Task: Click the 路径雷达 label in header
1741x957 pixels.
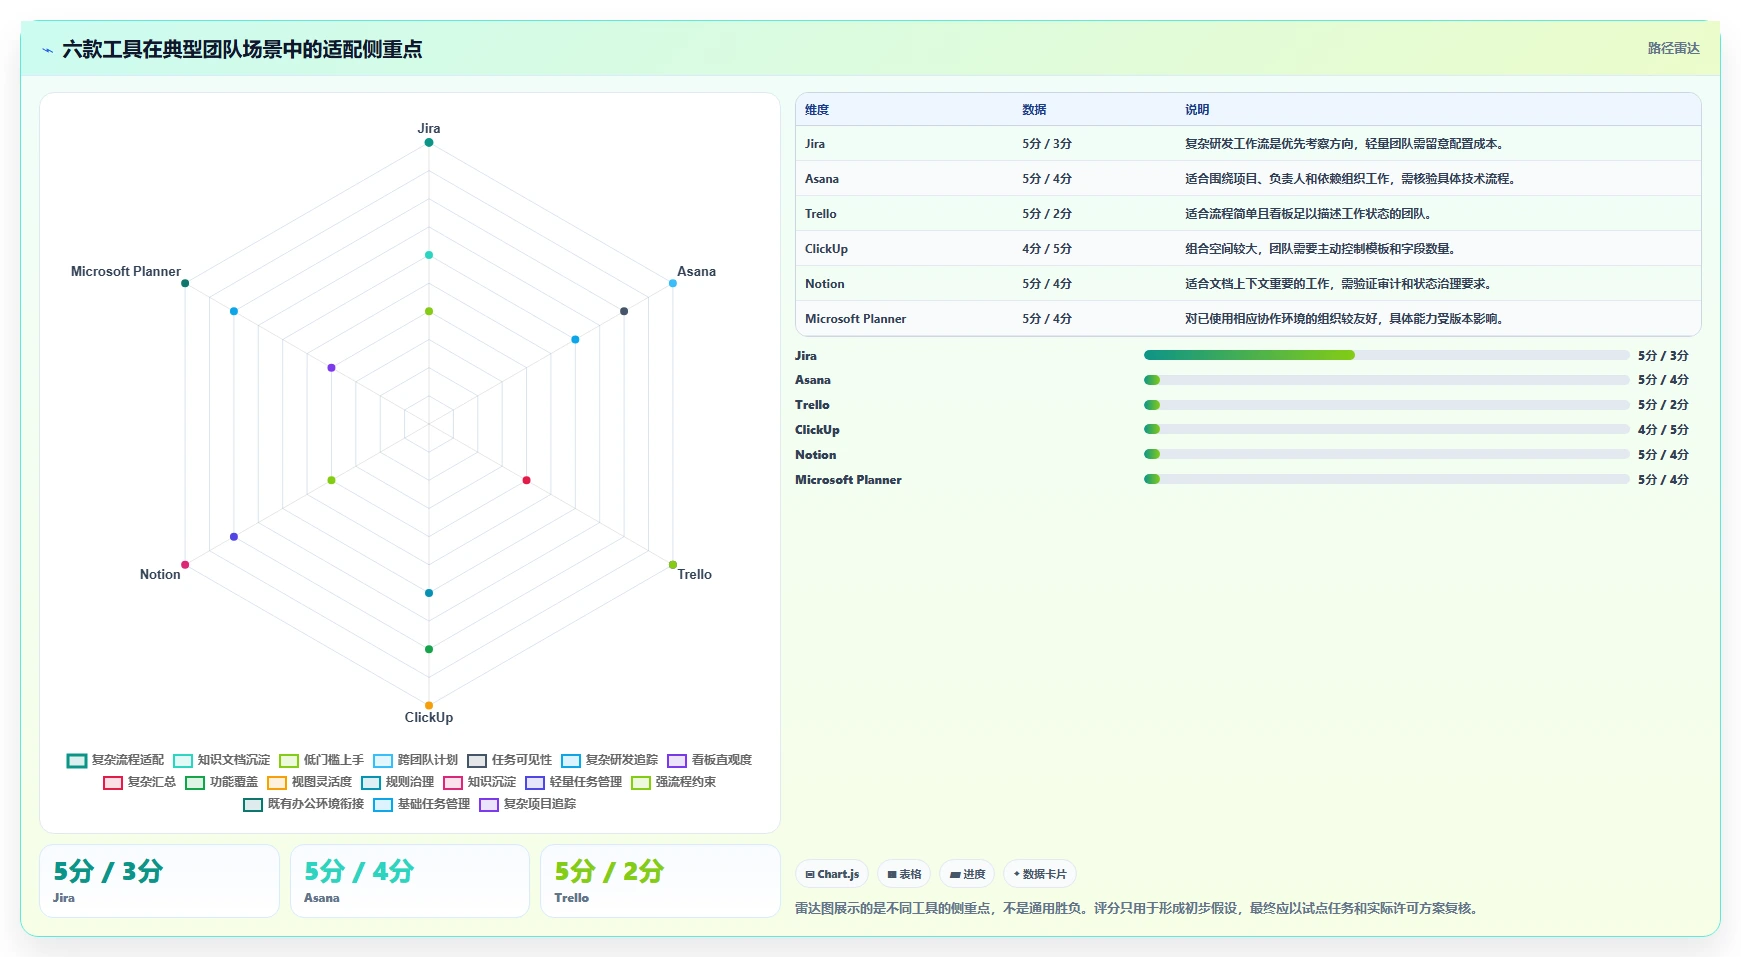Action: (x=1673, y=48)
